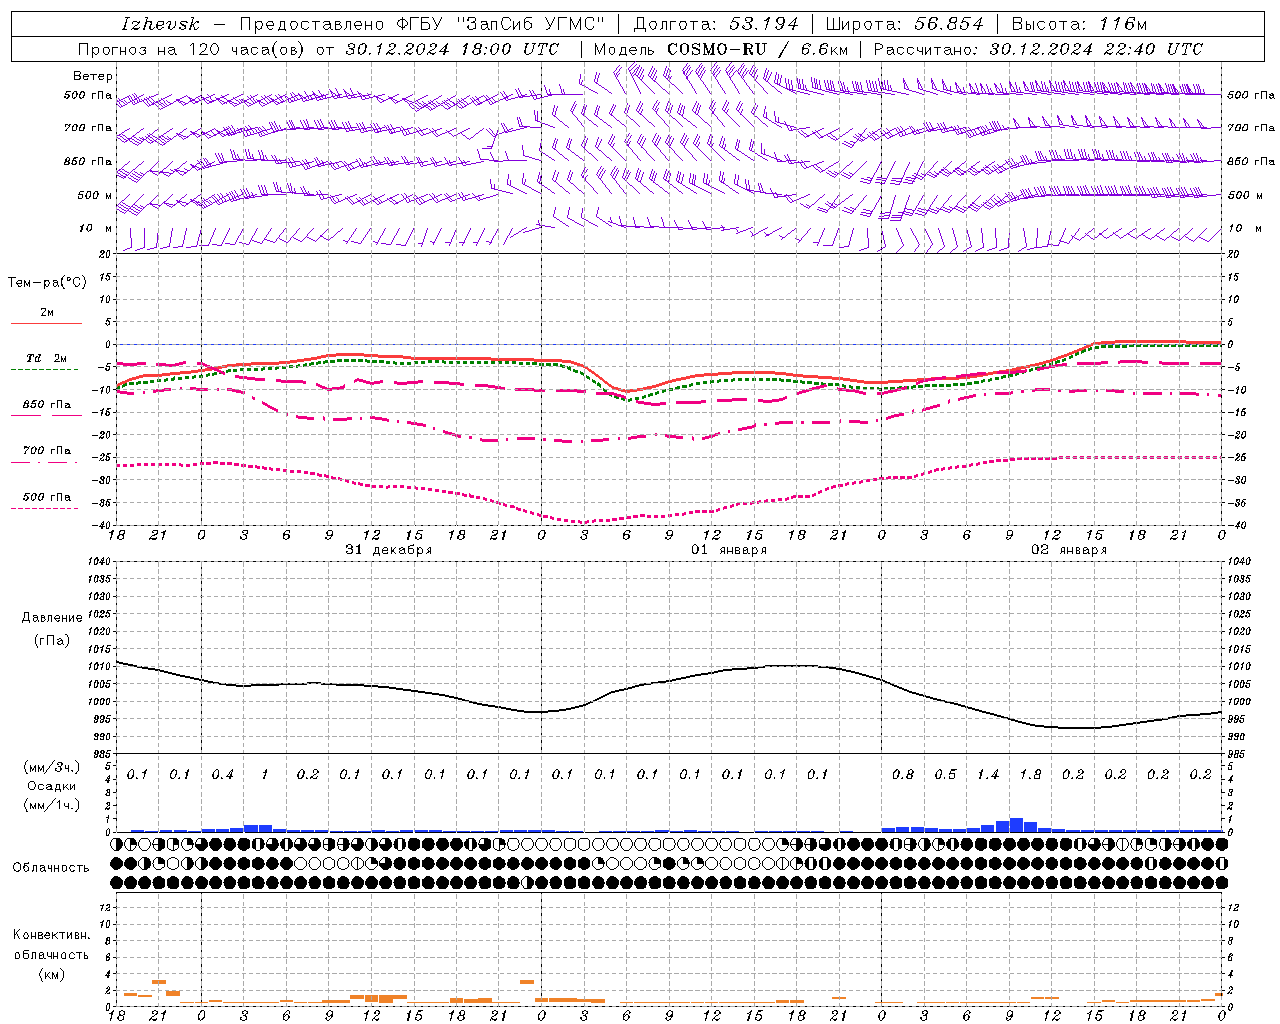Screen dimensions: 1280x1024
Task: Click "Рассчитано: 30.12.2024 22:40 UTC" timestamp
Action: [x=1038, y=49]
